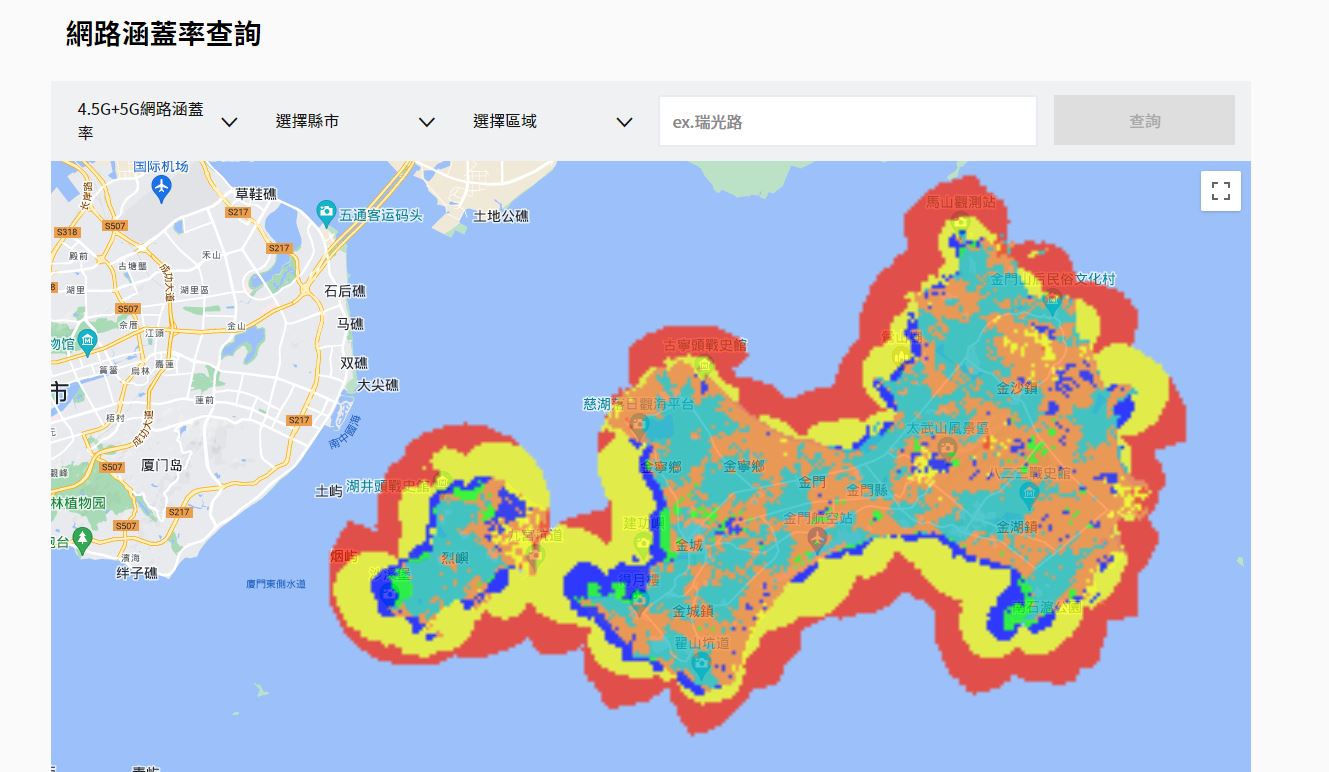Image resolution: width=1329 pixels, height=772 pixels.
Task: Enter fullscreen map view
Action: [1220, 191]
